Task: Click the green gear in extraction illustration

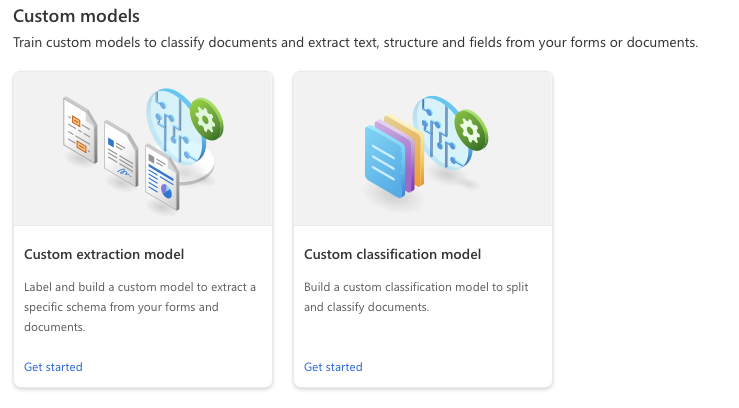Action: pyautogui.click(x=207, y=119)
